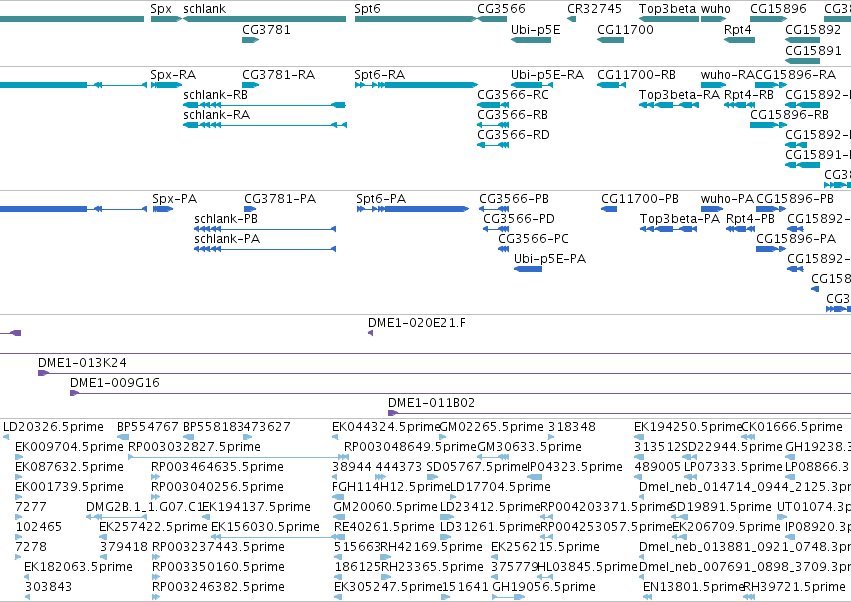
Task: Click the CG11700 gene glyph
Action: pos(610,40)
